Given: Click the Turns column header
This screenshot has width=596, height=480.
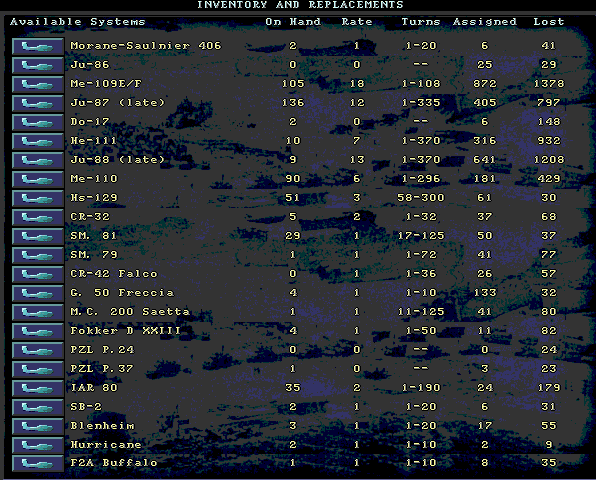Looking at the screenshot, I should click(x=421, y=22).
